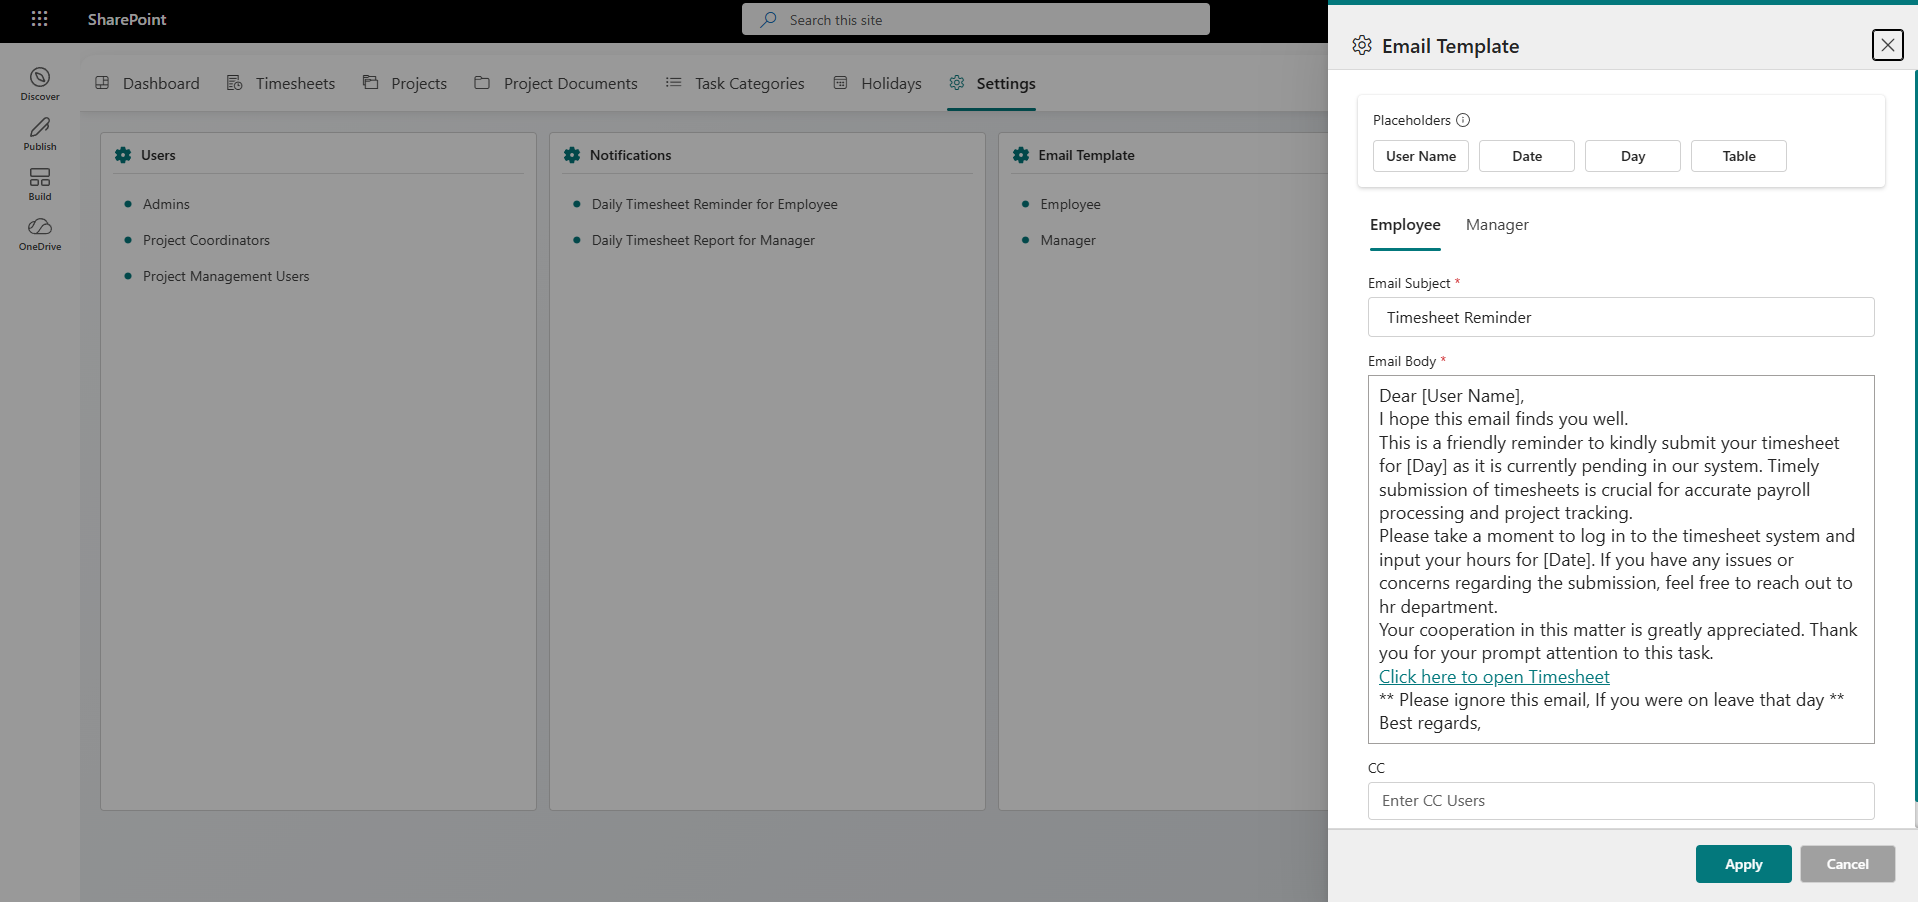Click the SharePoint title text
Screen dimensions: 1918x902
pos(127,19)
